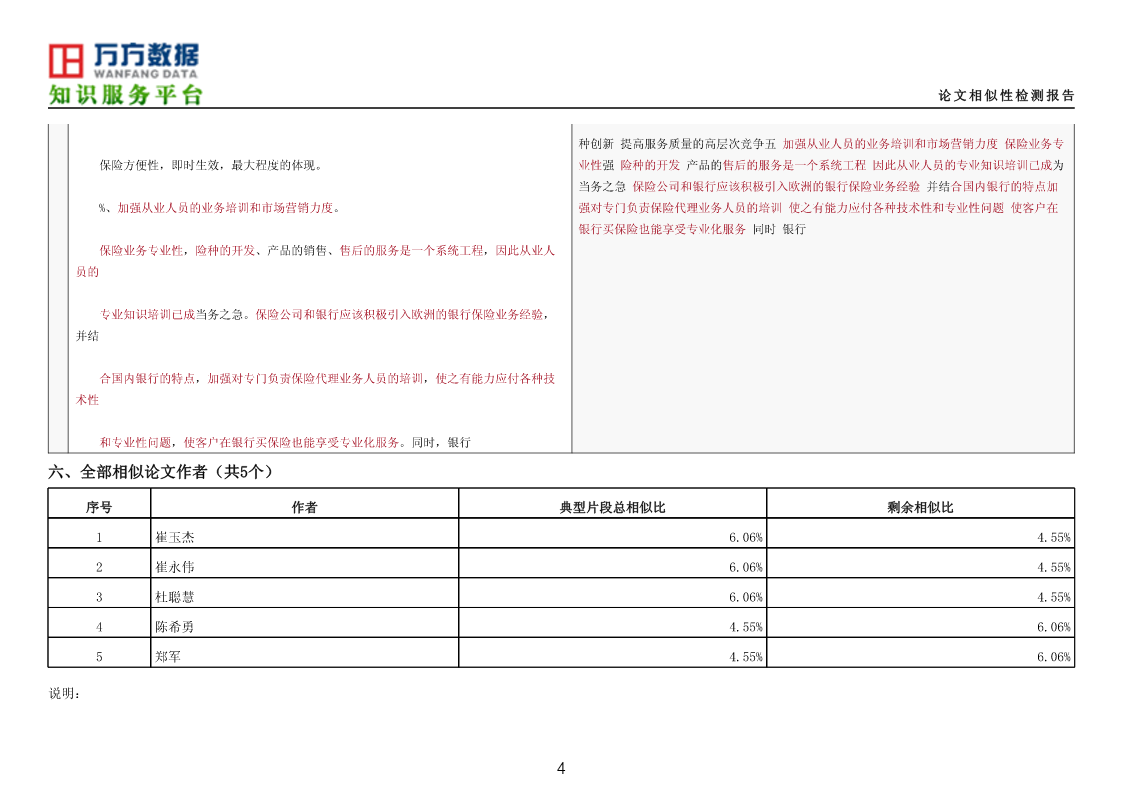Select the right-panel line starting 强对专门负责保险代理
Viewport: 1123px width, 794px height.
click(x=819, y=208)
